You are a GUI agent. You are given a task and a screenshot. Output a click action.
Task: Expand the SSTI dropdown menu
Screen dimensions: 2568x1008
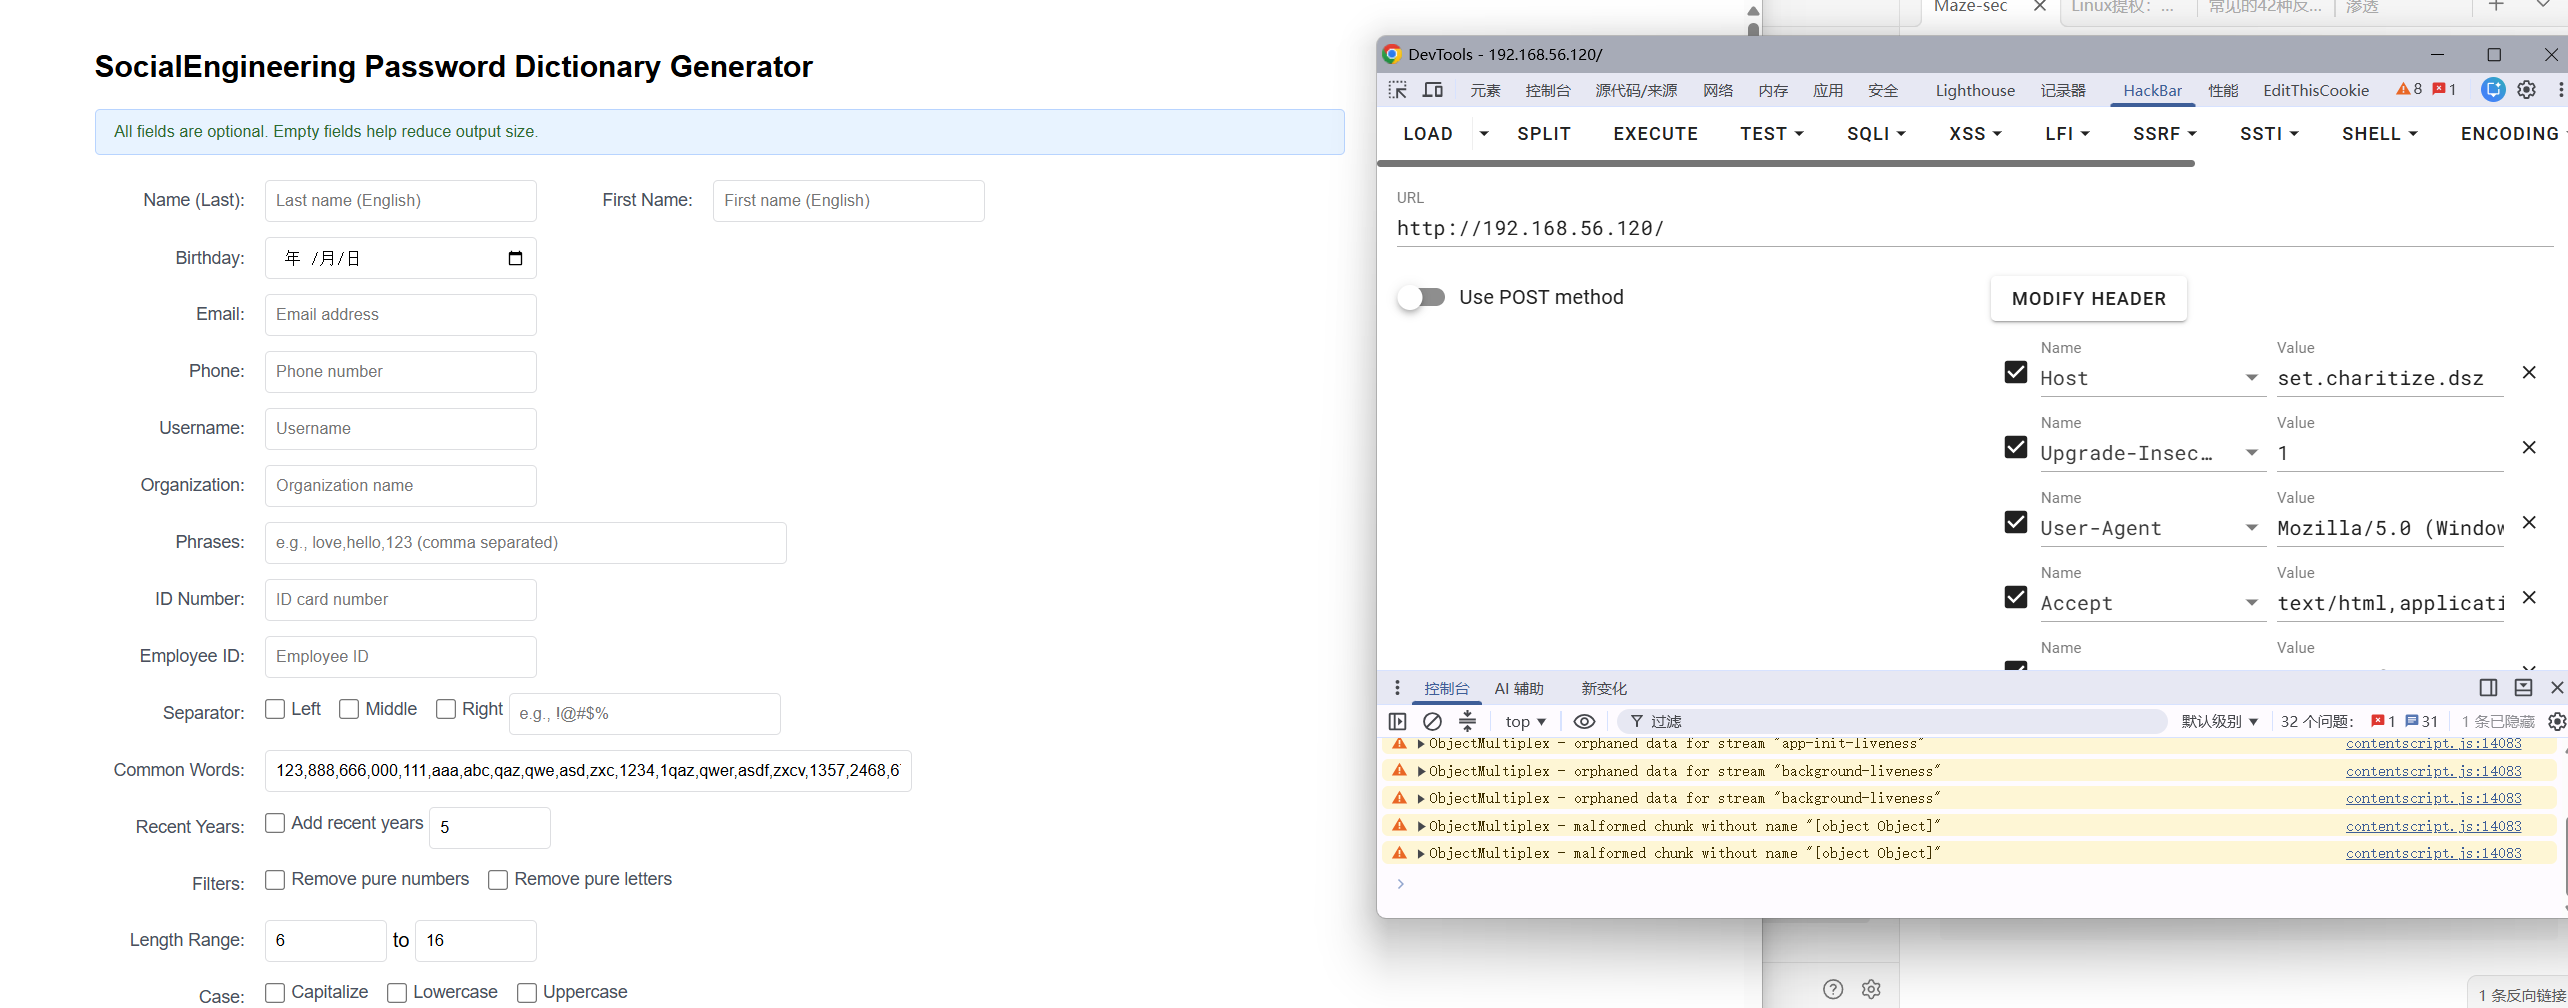(x=2269, y=134)
